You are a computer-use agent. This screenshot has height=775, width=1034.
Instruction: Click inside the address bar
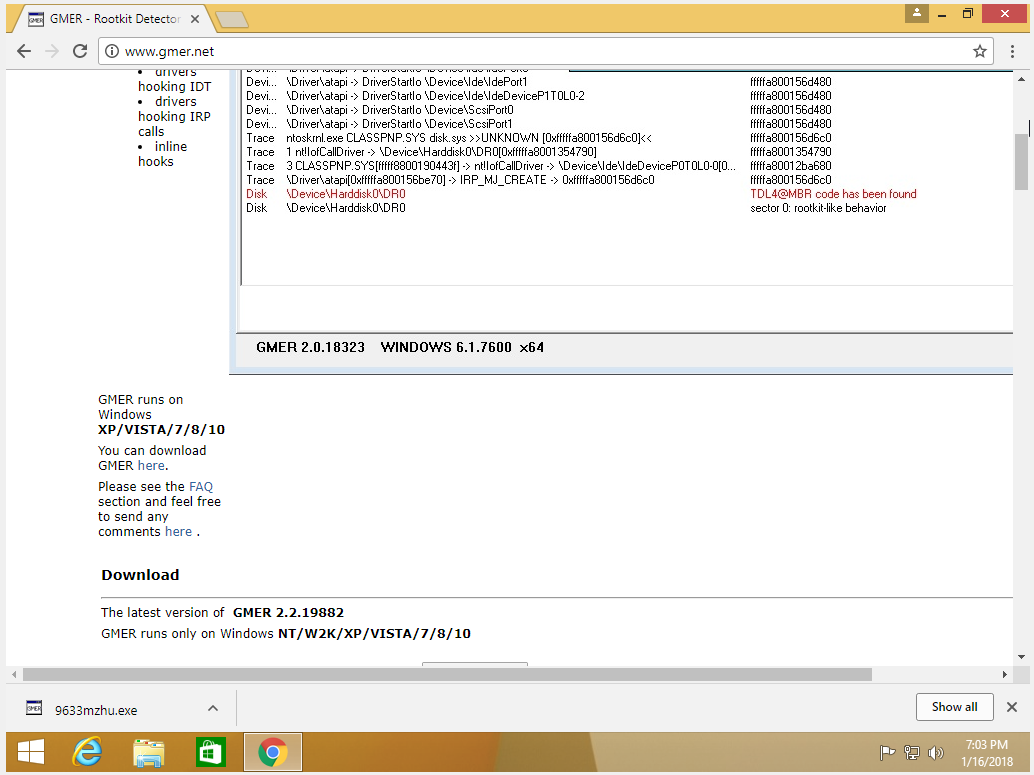pyautogui.click(x=400, y=51)
